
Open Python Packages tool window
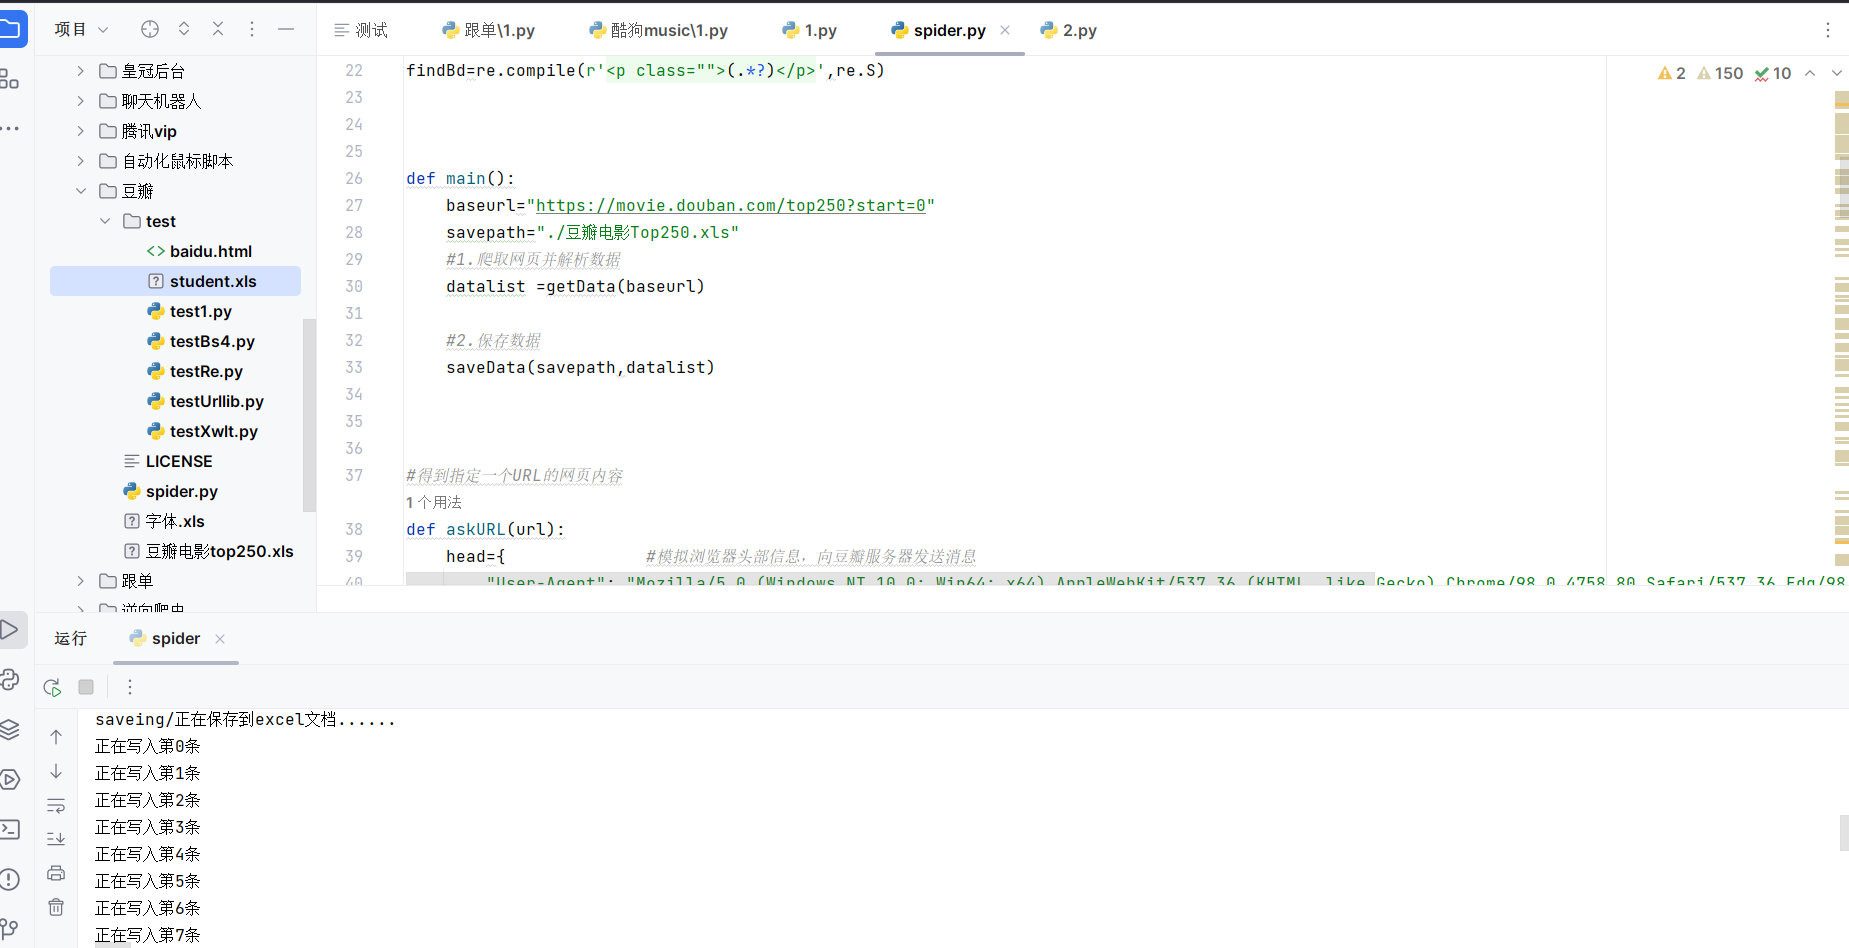pos(9,680)
